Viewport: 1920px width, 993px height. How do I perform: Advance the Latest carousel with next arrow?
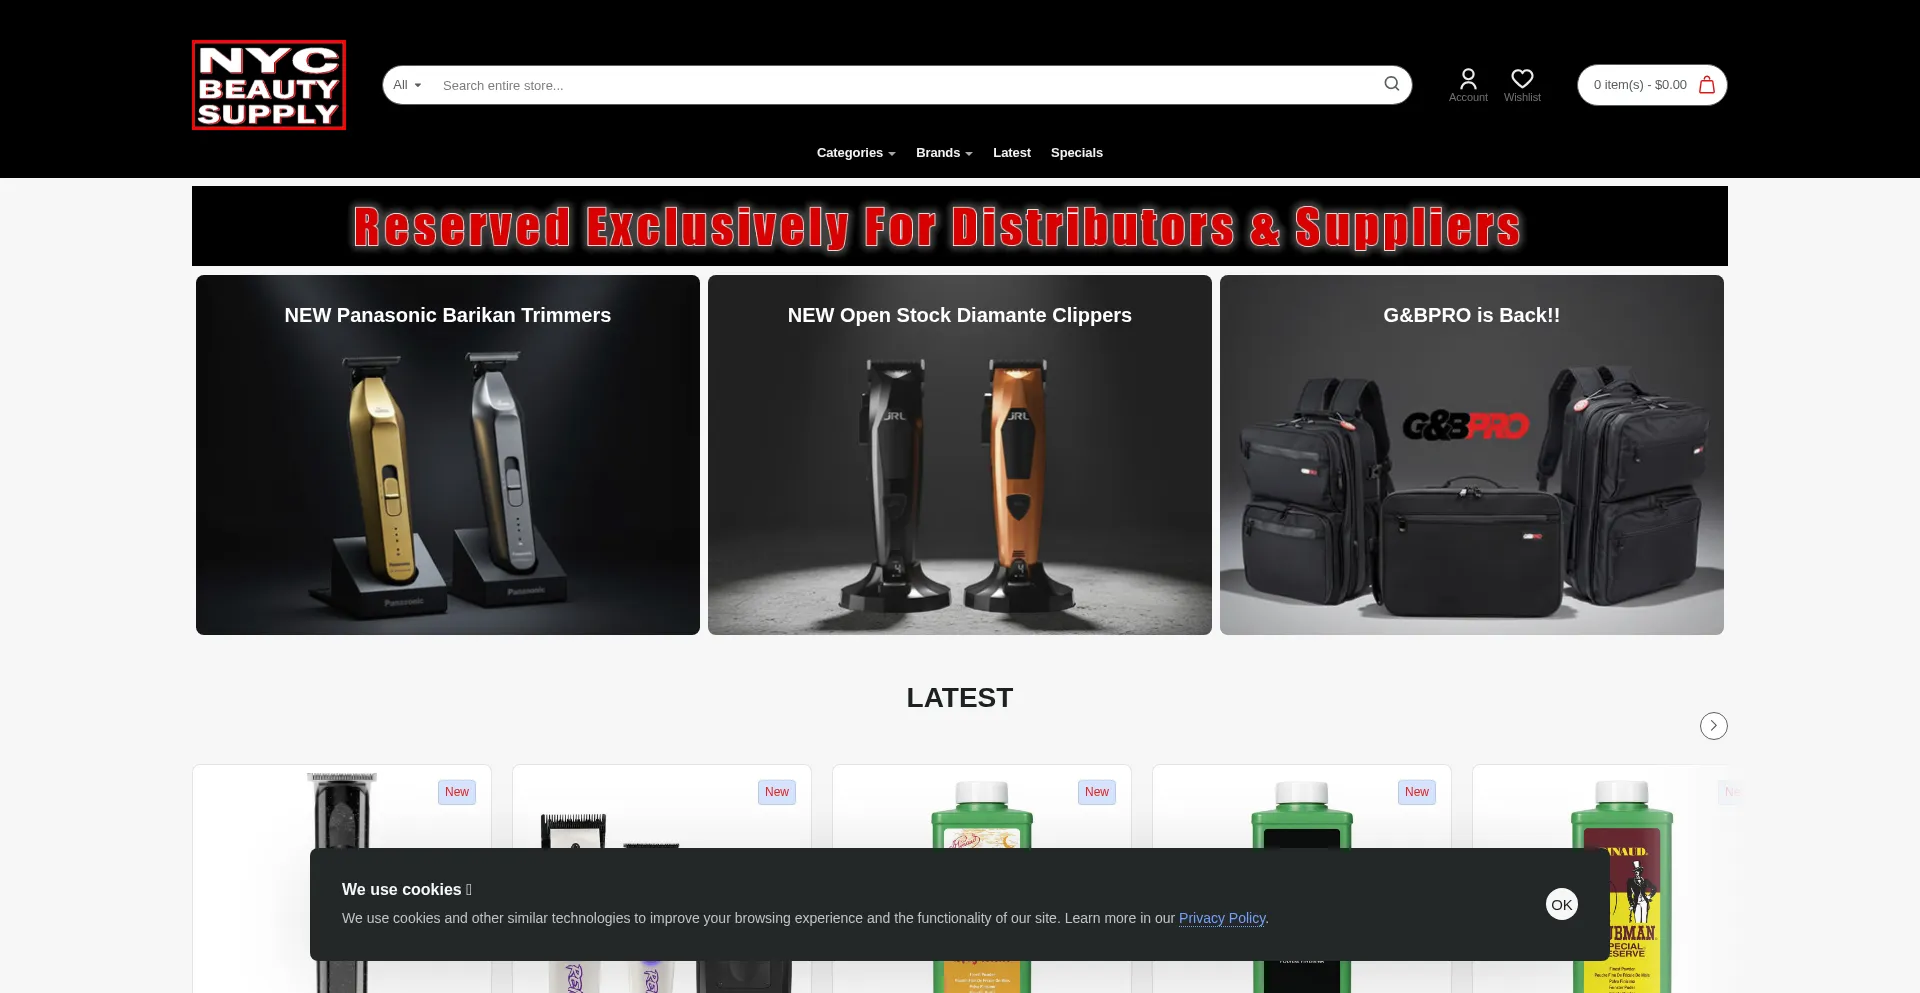coord(1713,726)
